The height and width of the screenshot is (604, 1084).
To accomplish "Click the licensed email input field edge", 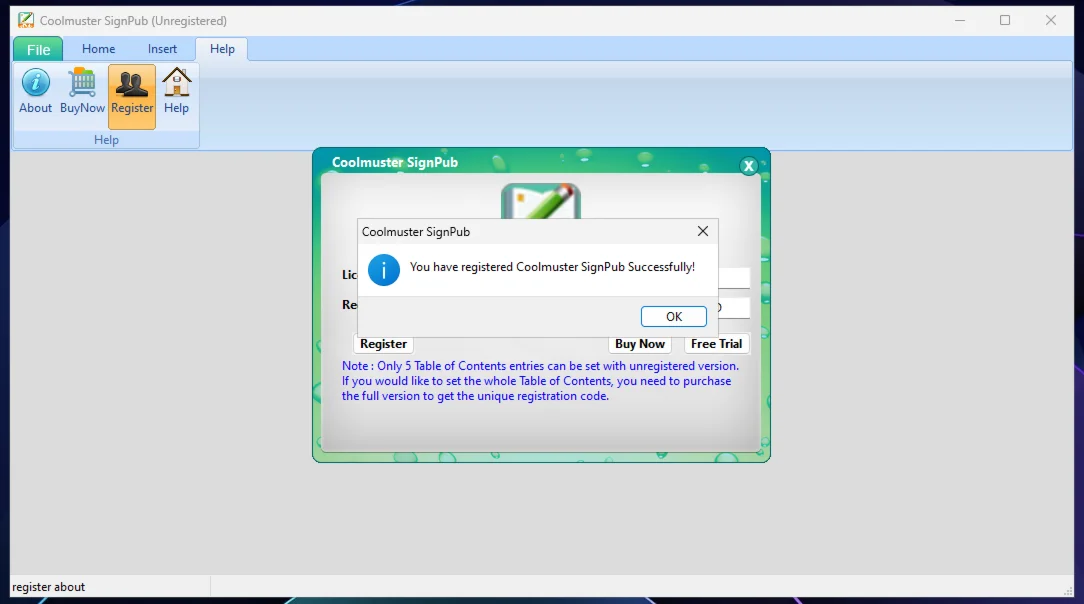I will [x=734, y=278].
